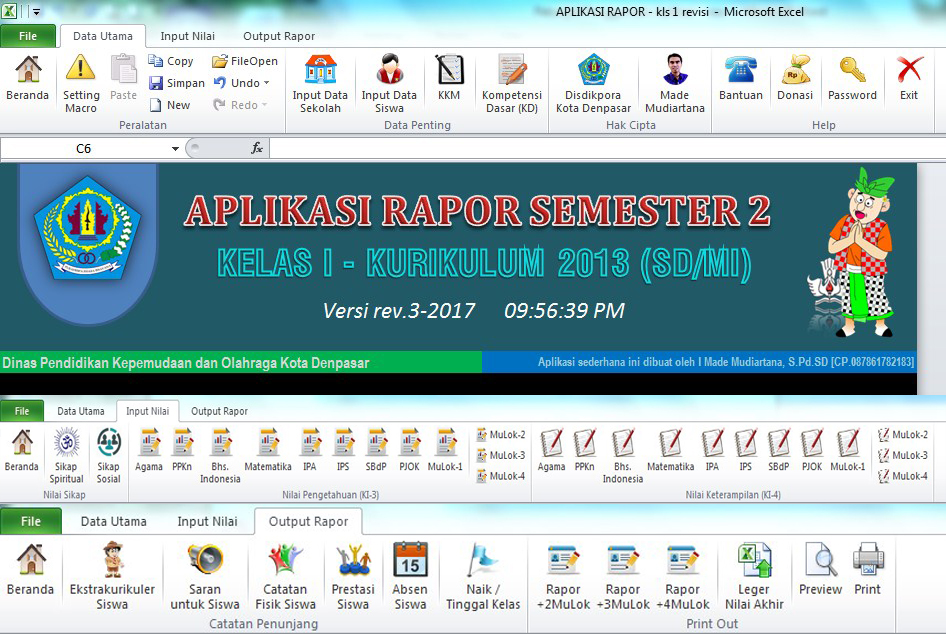
Task: Open Setting Macro warning icon
Action: pos(80,68)
